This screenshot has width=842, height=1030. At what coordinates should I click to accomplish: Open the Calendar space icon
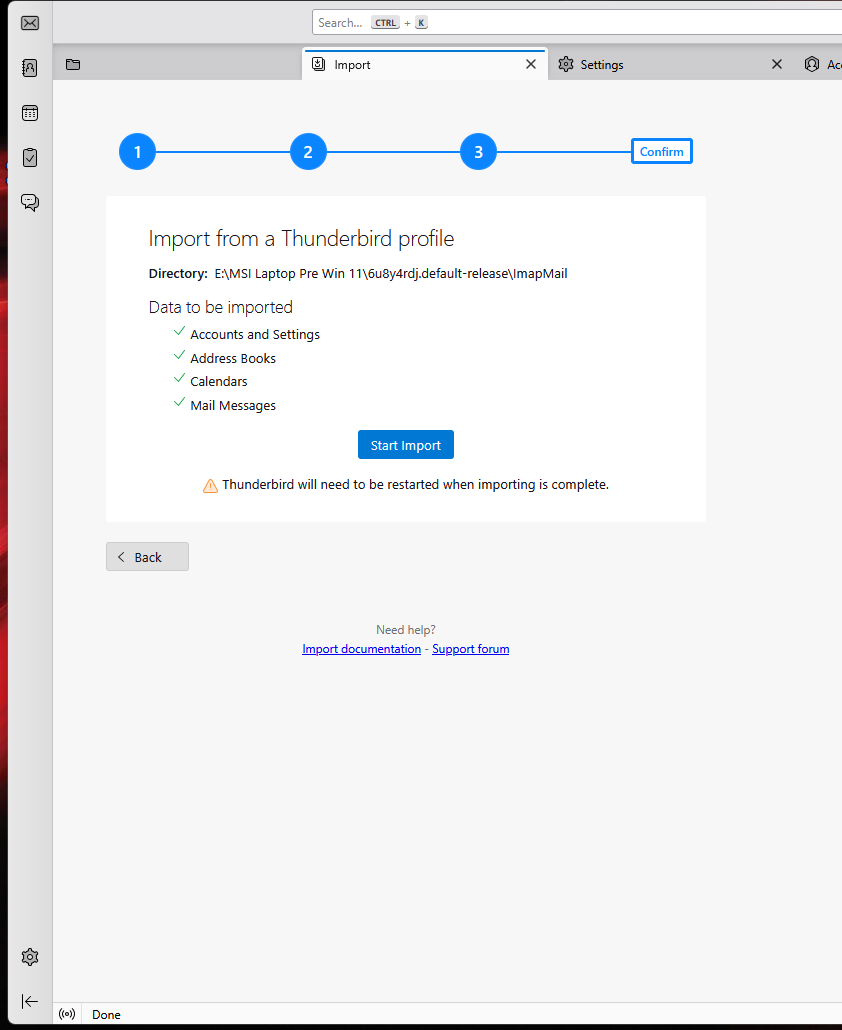tap(30, 113)
